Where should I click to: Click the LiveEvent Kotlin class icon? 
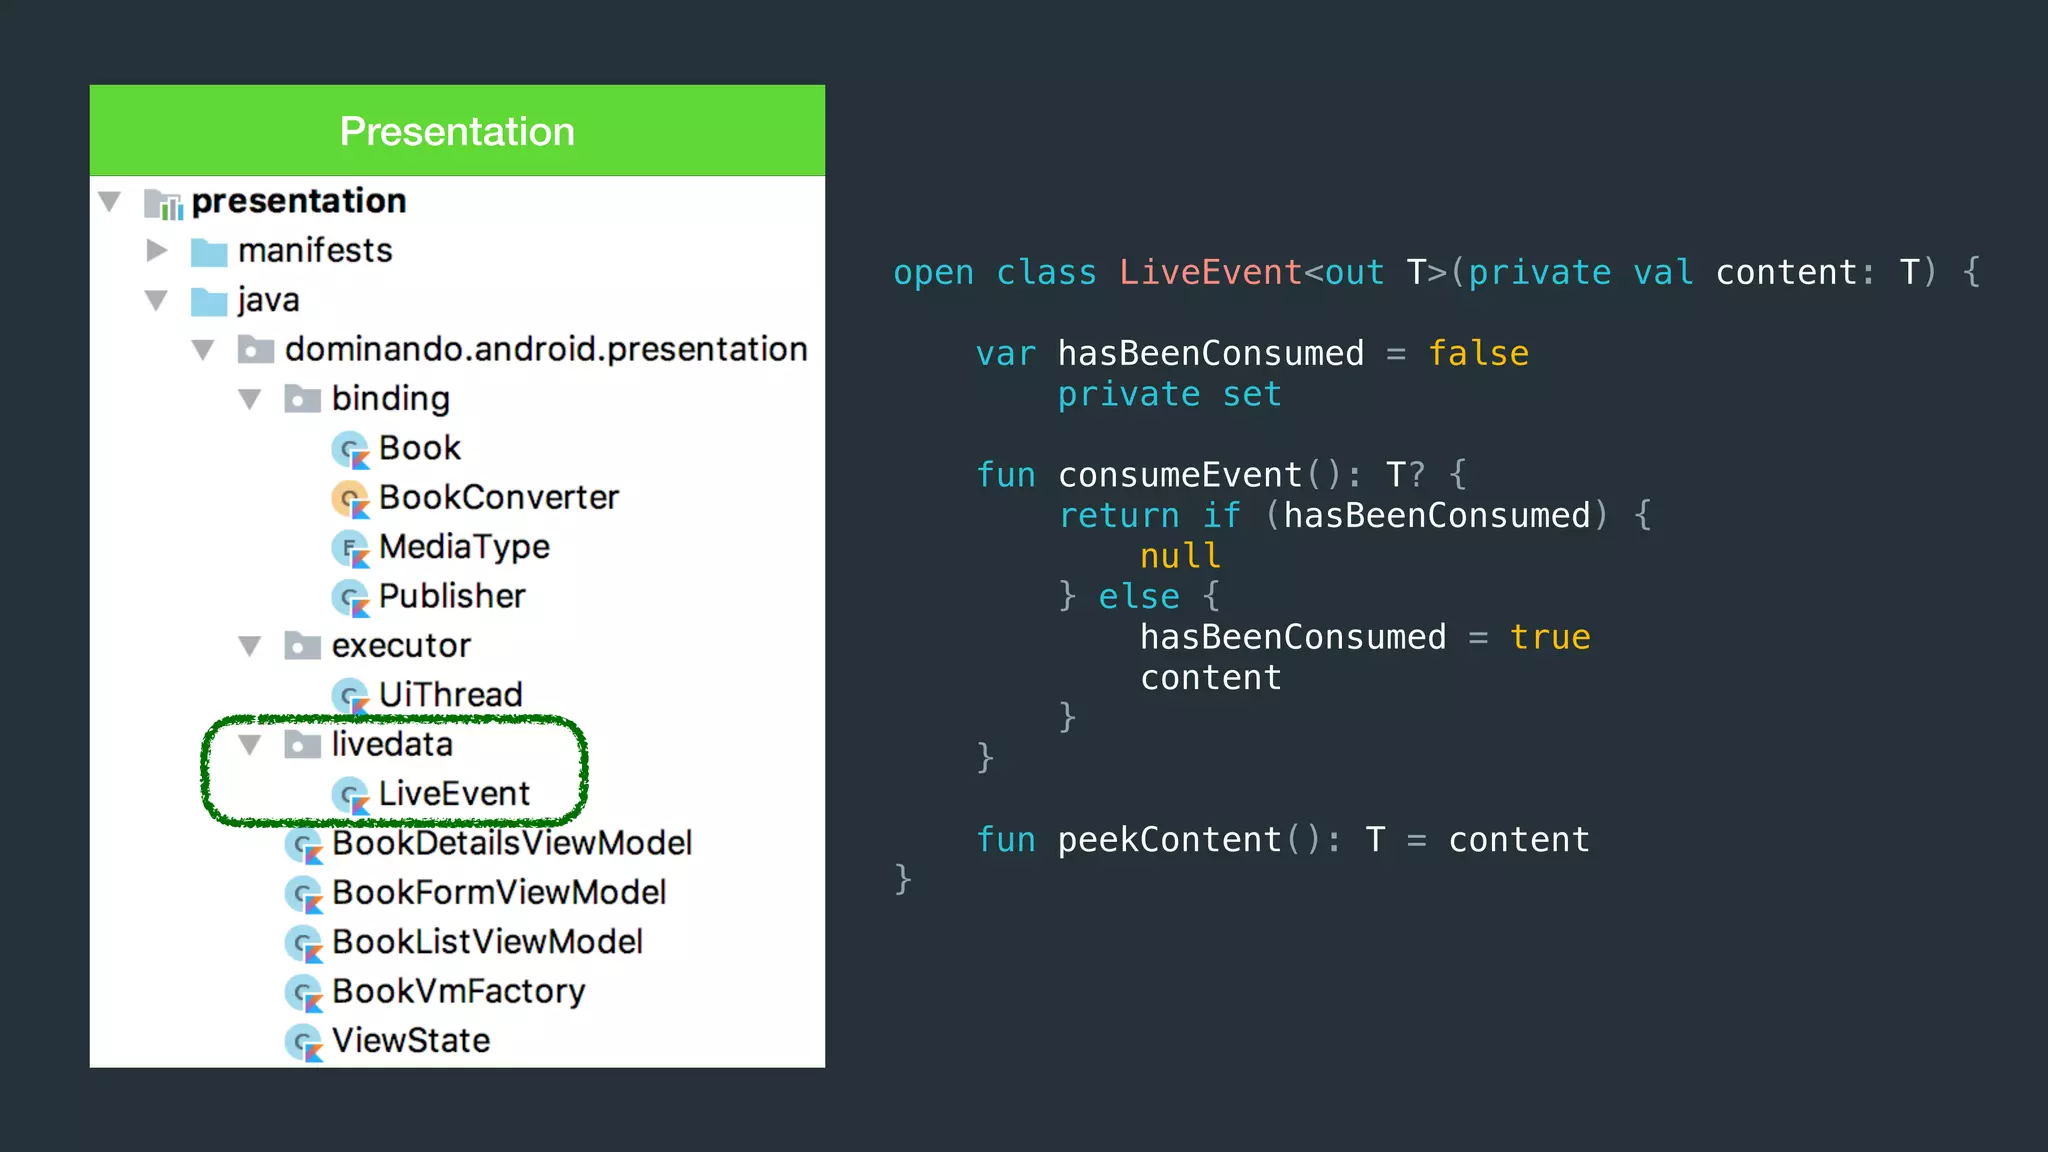350,795
